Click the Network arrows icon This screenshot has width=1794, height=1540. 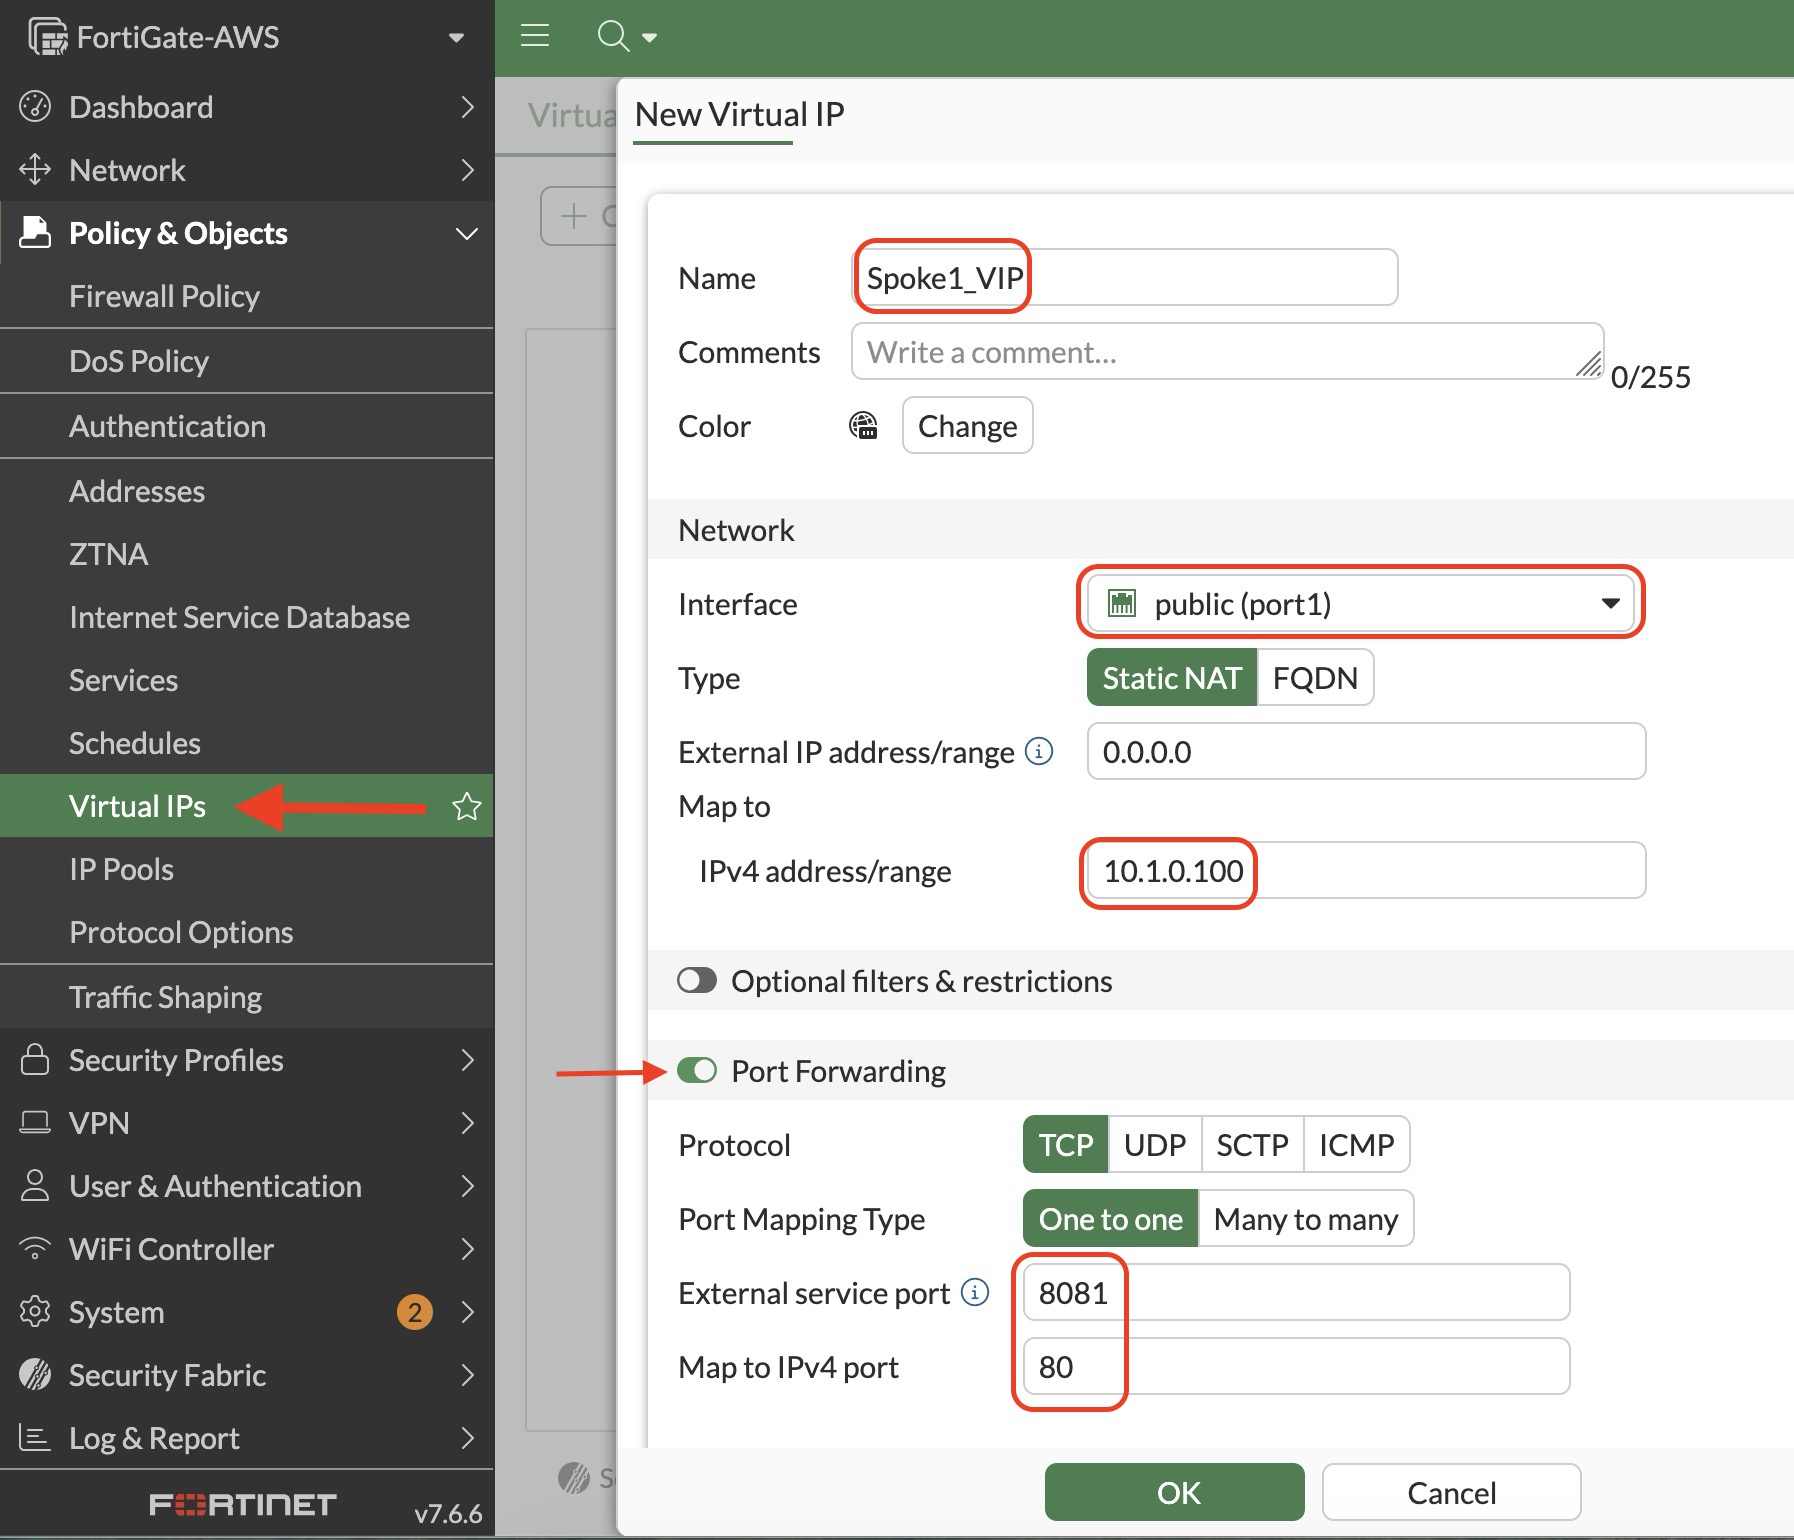[x=35, y=170]
